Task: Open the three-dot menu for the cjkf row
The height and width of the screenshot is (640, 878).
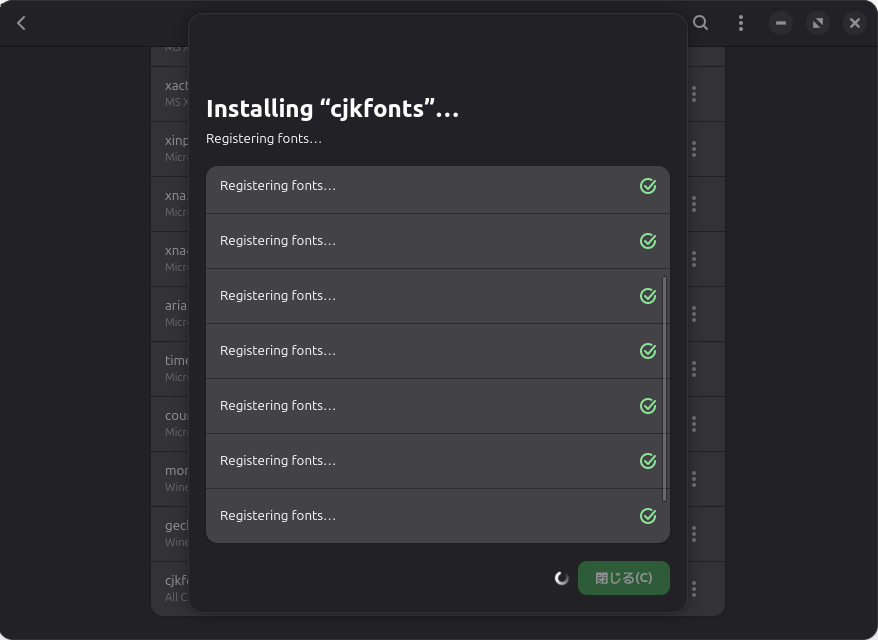Action: click(x=694, y=589)
